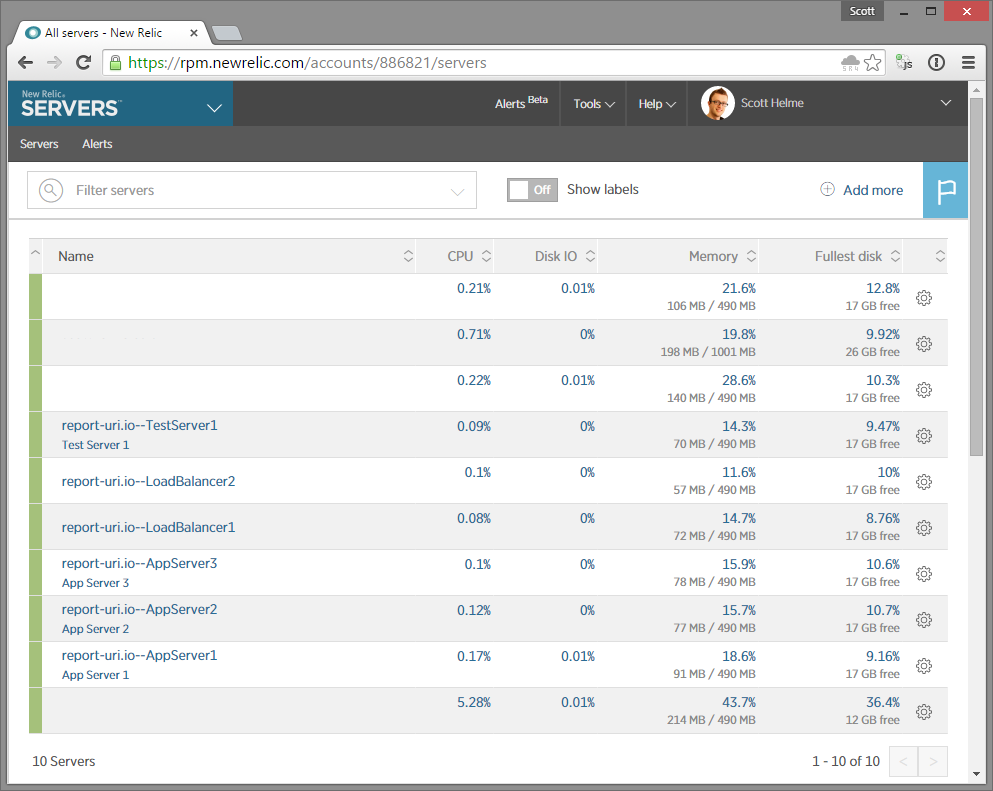Click the search magnifier icon in filter
Screen dimensions: 993x791
pyautogui.click(x=51, y=190)
